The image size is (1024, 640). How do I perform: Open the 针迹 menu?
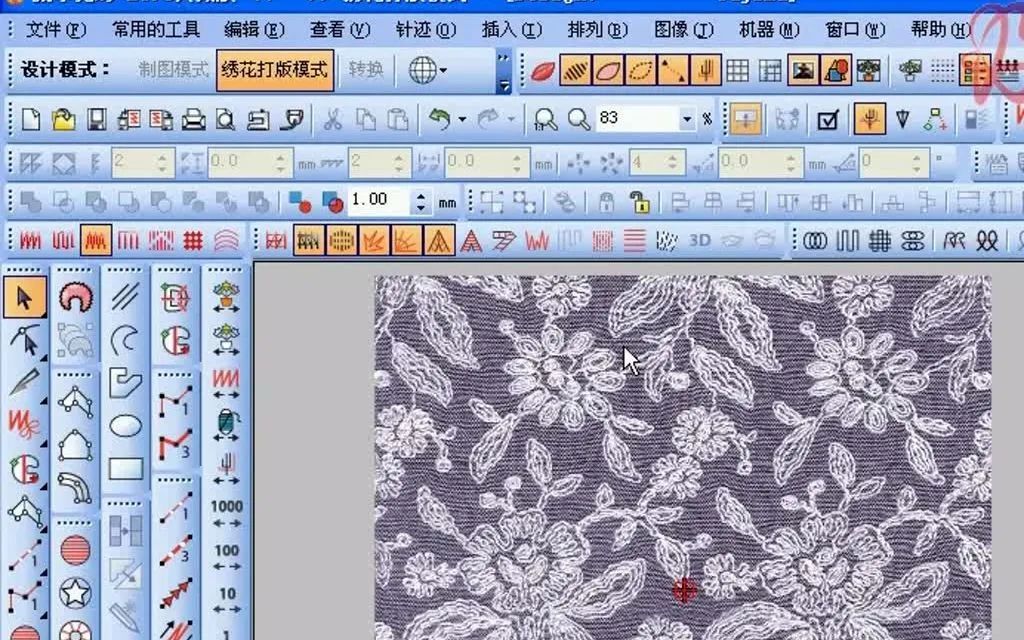coord(426,29)
